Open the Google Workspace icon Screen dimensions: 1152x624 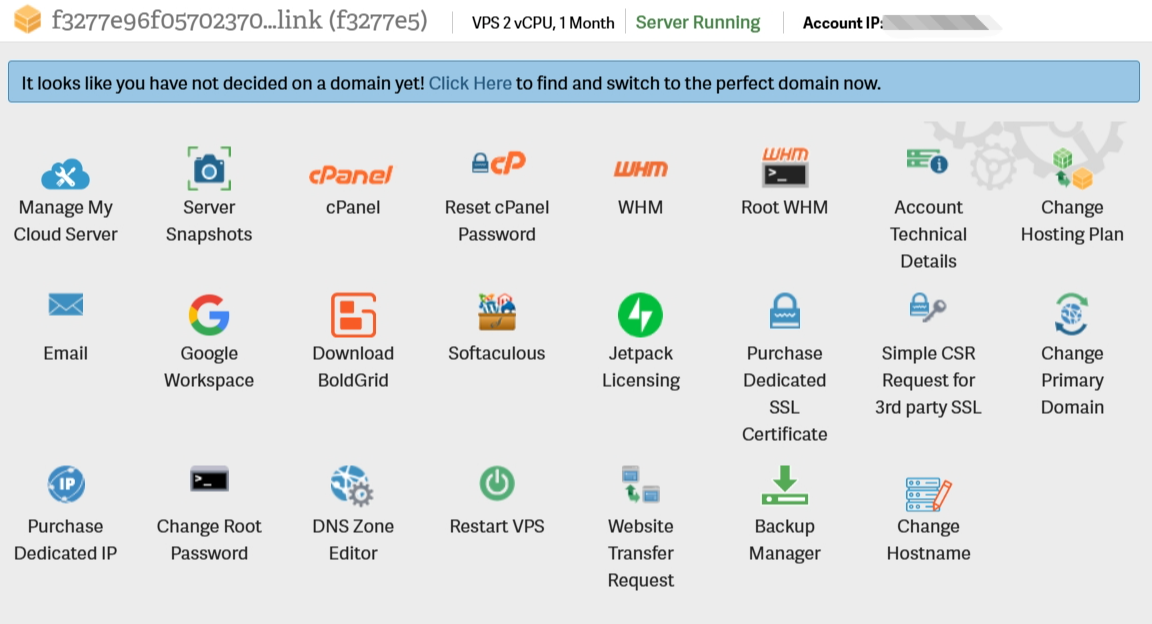pyautogui.click(x=209, y=315)
